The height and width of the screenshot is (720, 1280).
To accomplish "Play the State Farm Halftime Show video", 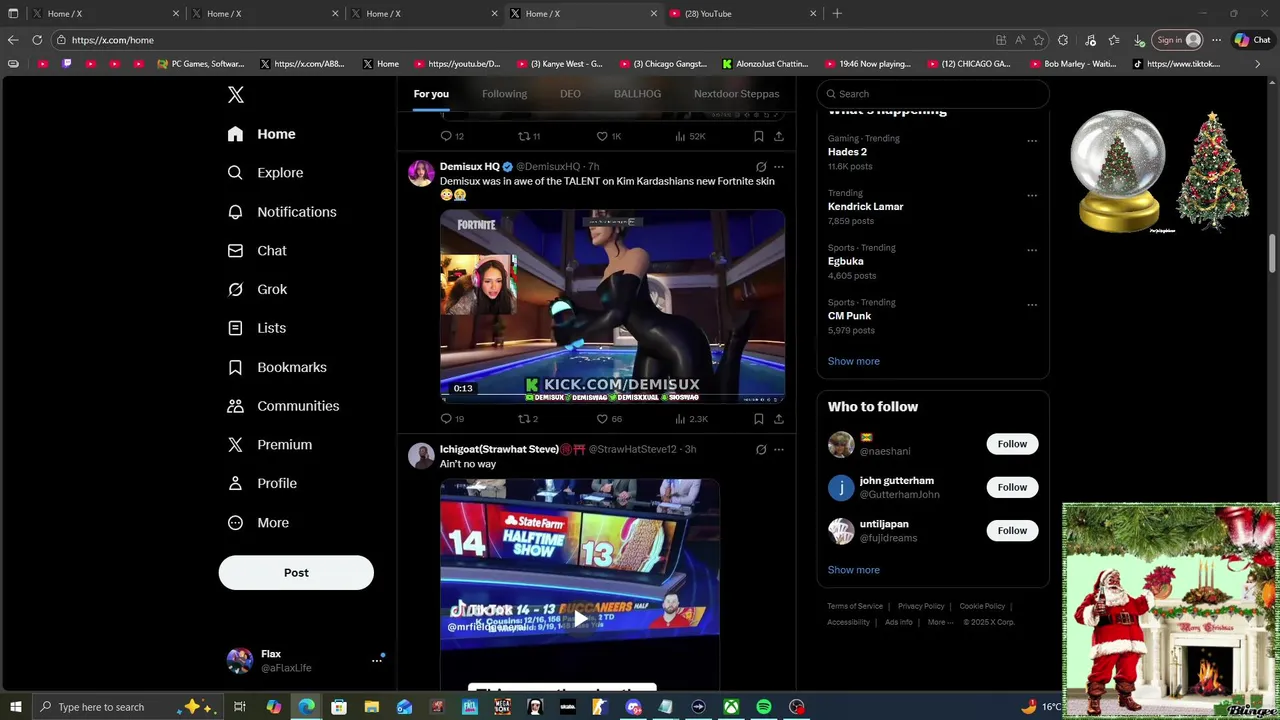I will click(580, 619).
